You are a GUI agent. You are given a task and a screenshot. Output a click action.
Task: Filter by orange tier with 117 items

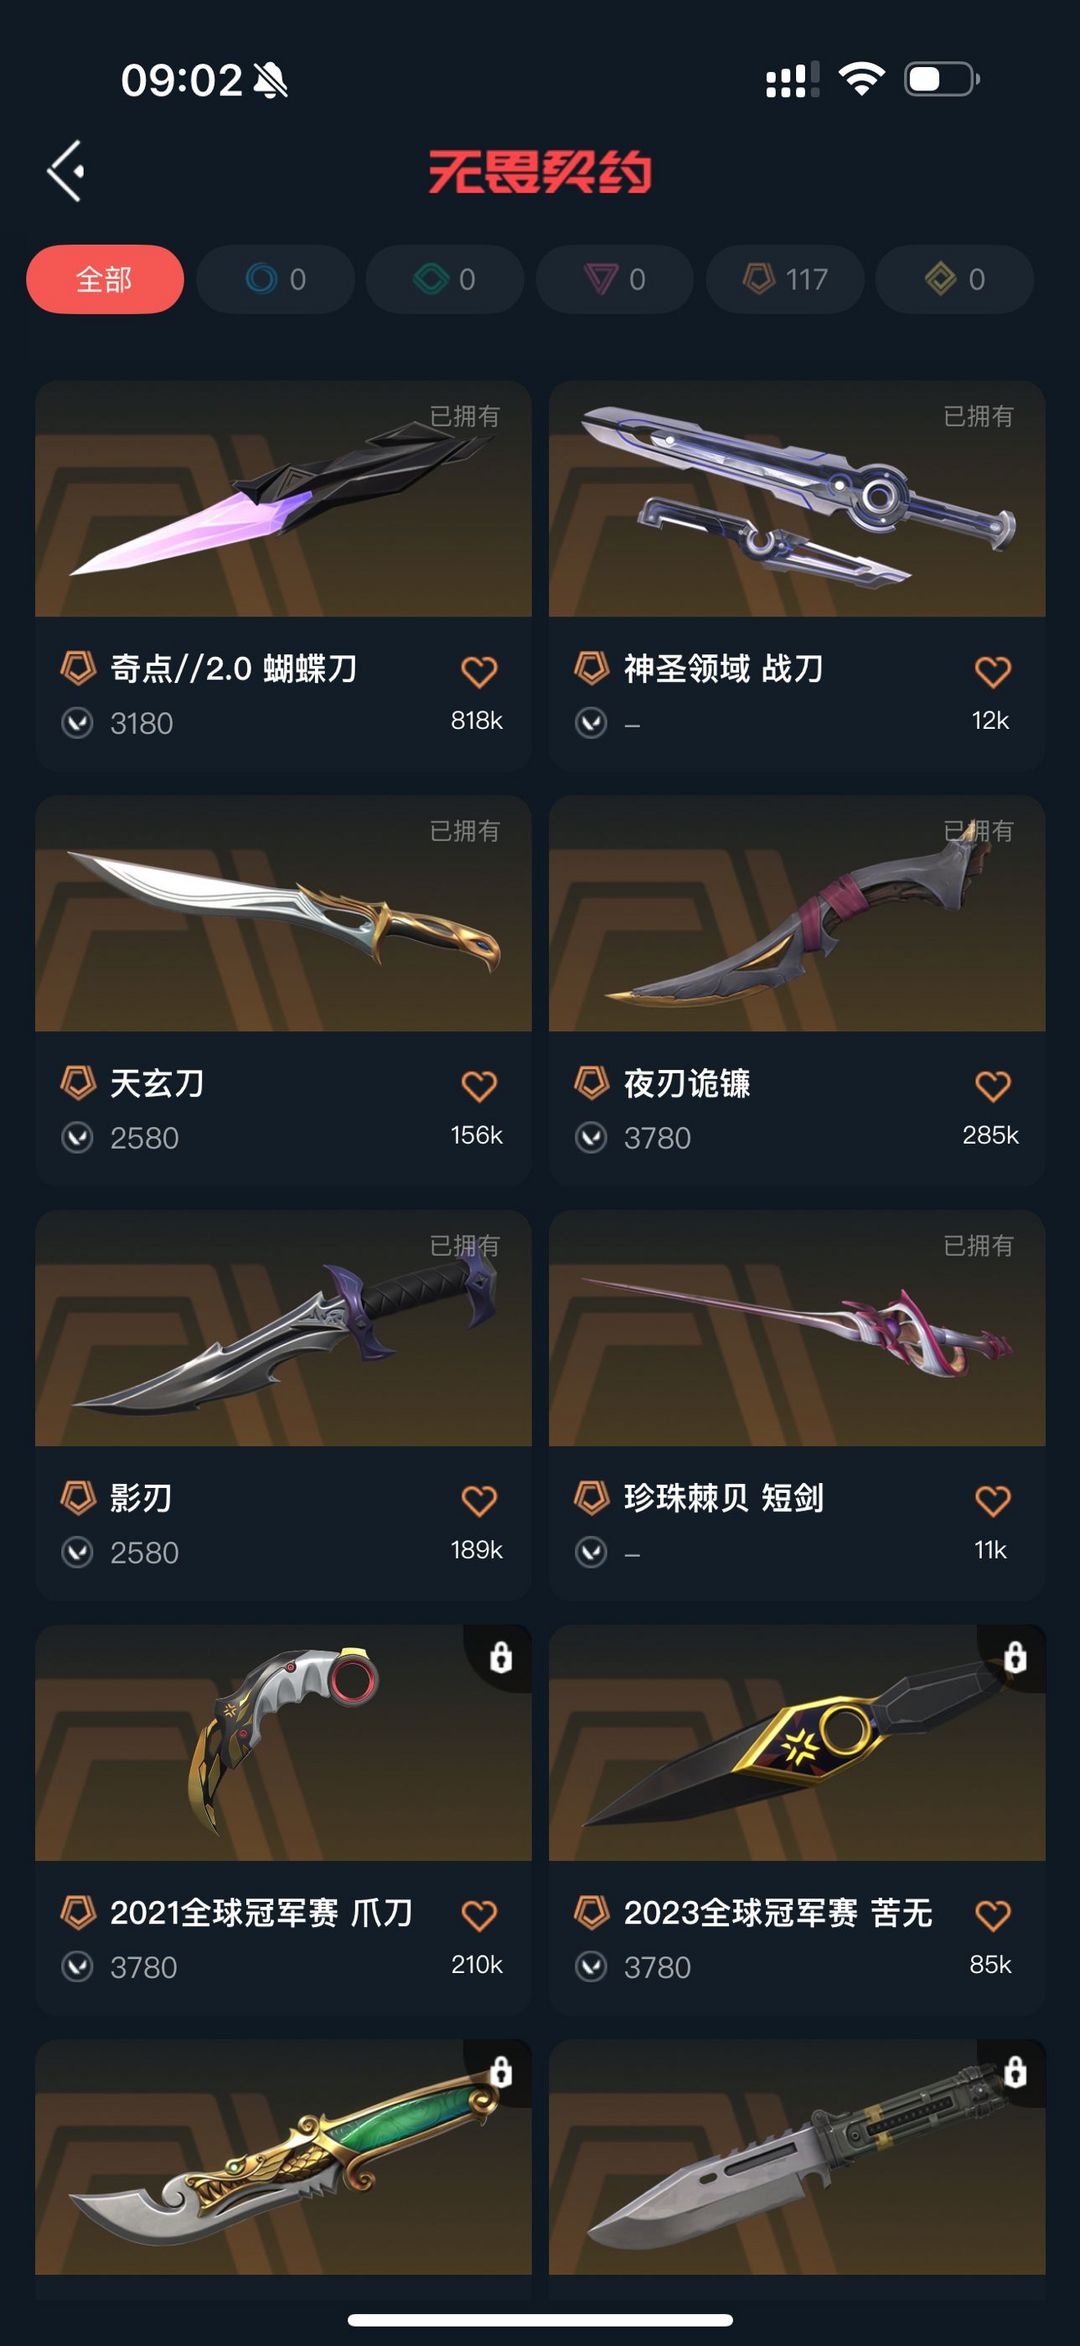[785, 279]
